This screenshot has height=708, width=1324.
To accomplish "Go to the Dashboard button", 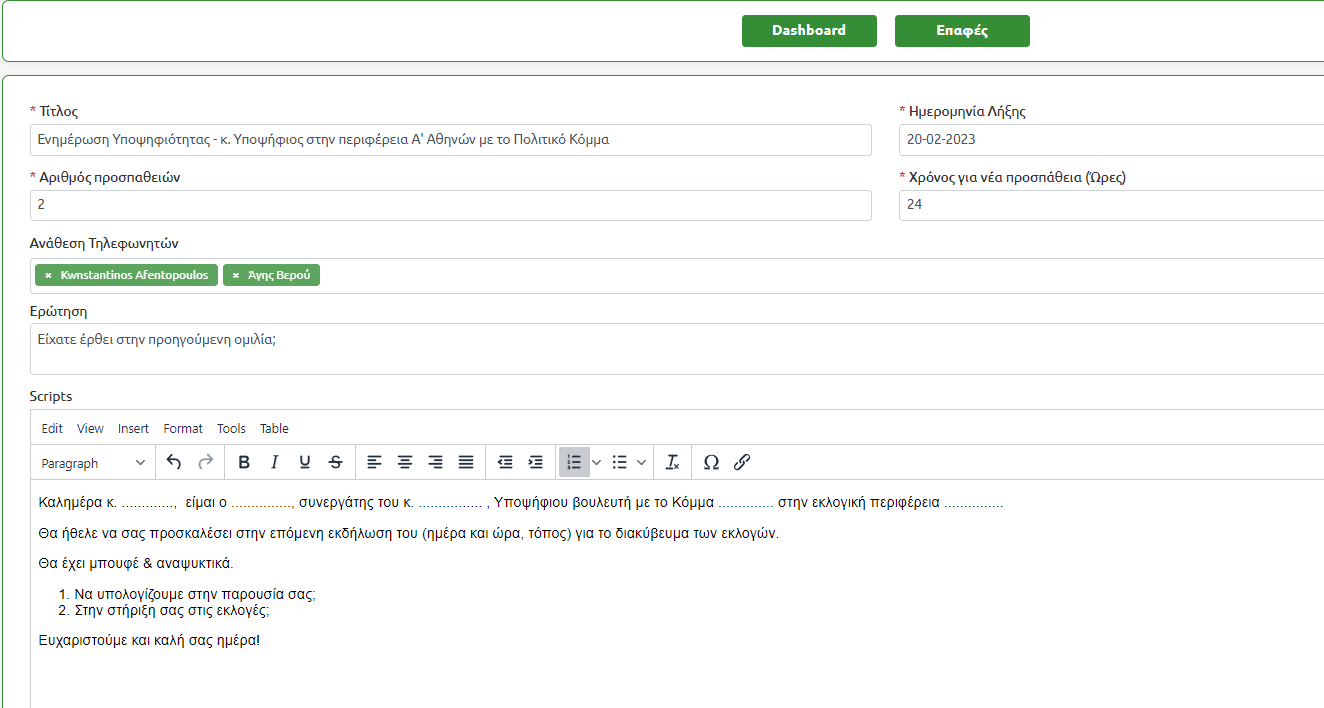I will pyautogui.click(x=808, y=31).
